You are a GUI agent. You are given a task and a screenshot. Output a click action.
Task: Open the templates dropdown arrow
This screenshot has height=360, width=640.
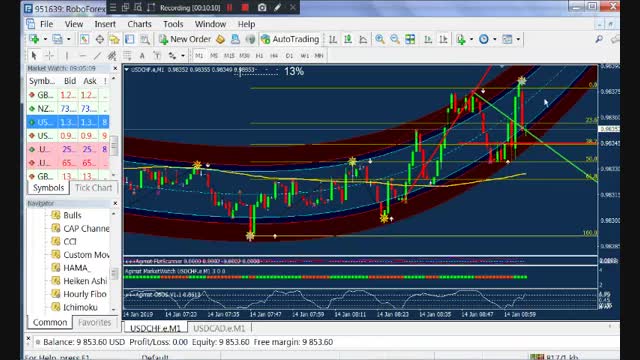click(518, 39)
